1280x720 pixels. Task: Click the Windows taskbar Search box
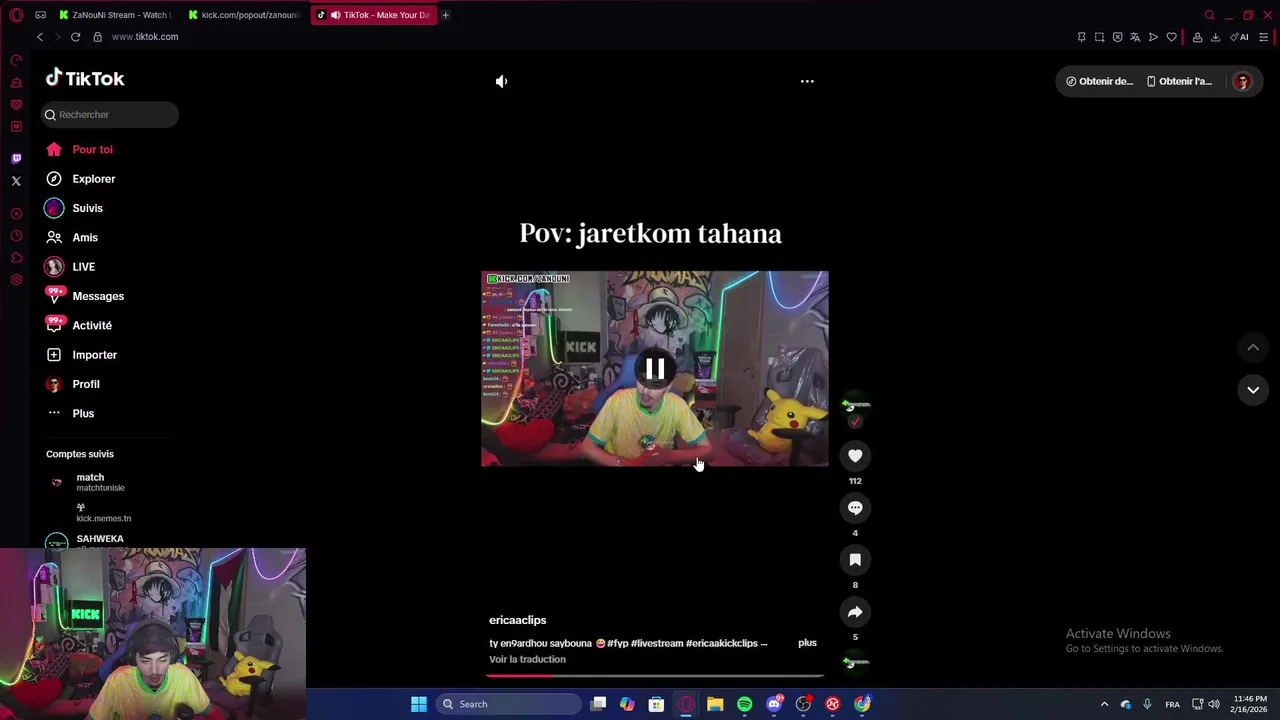pyautogui.click(x=509, y=704)
